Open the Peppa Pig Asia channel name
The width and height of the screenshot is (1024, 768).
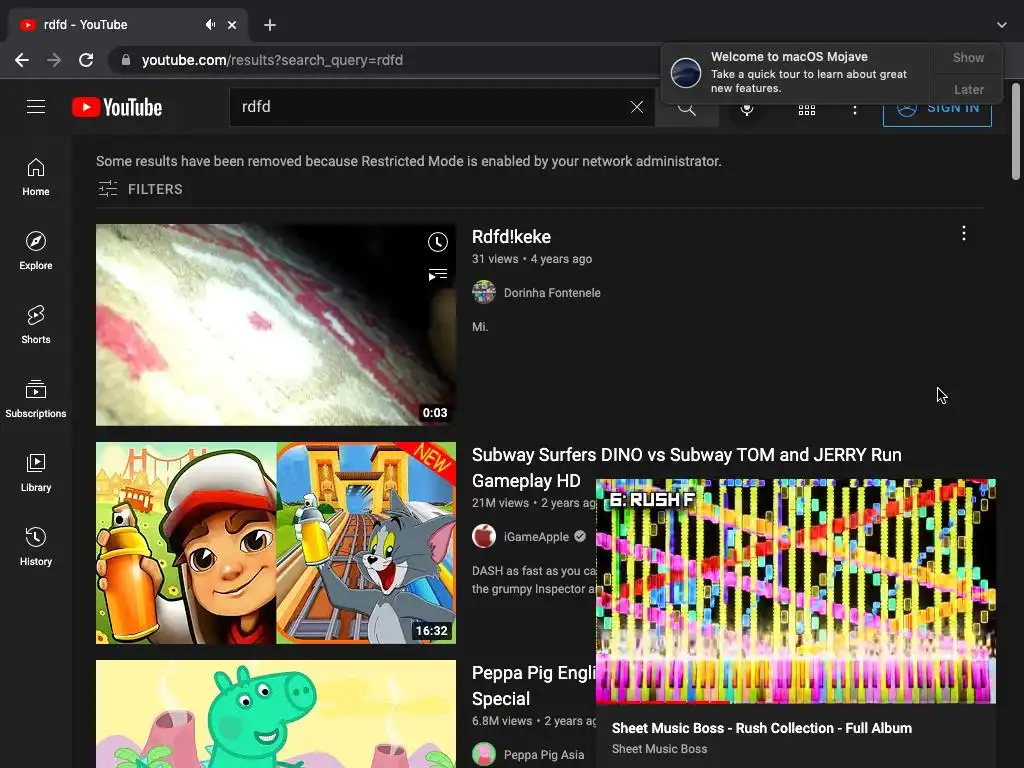click(544, 755)
